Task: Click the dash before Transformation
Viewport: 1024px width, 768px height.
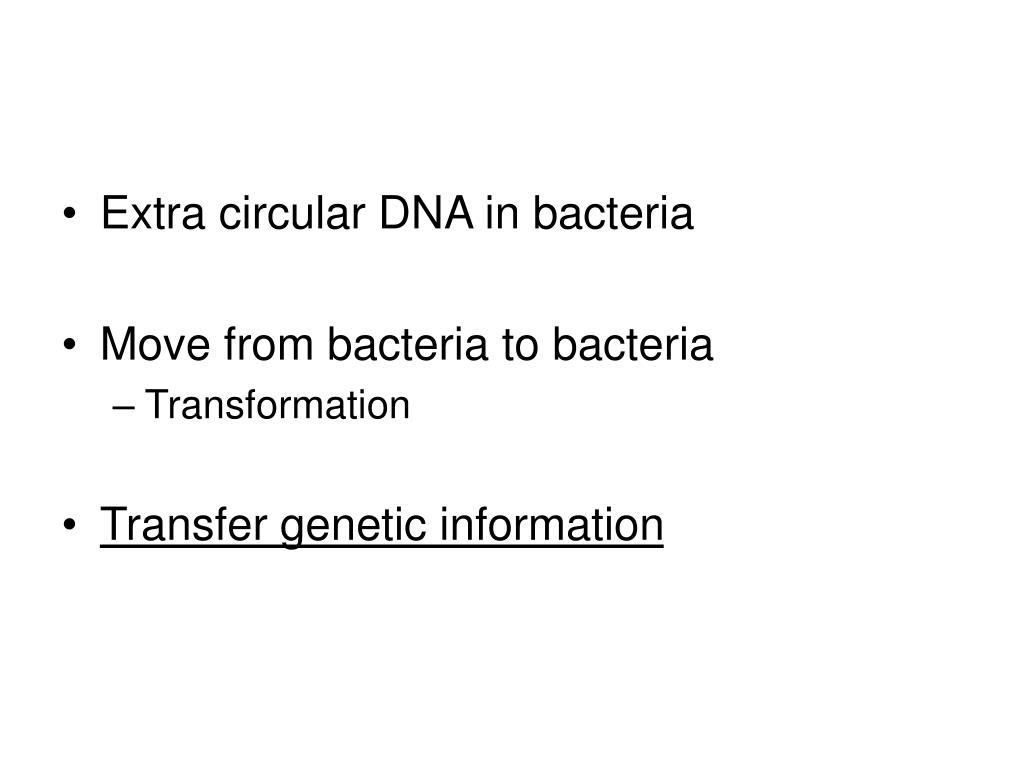Action: [x=124, y=408]
